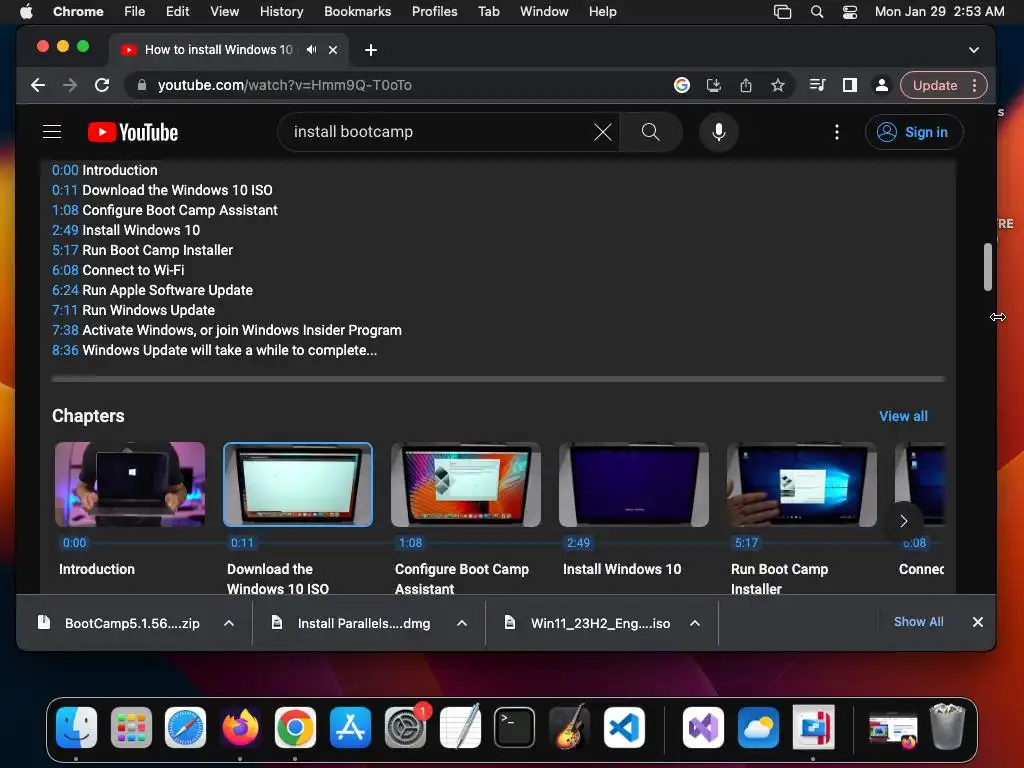
Task: Open System Preferences from the Dock
Action: point(406,728)
